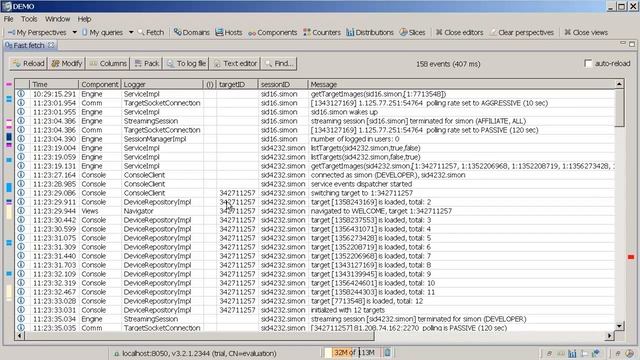
Task: Expand the My Perspectives dropdown arrow
Action: [74, 32]
